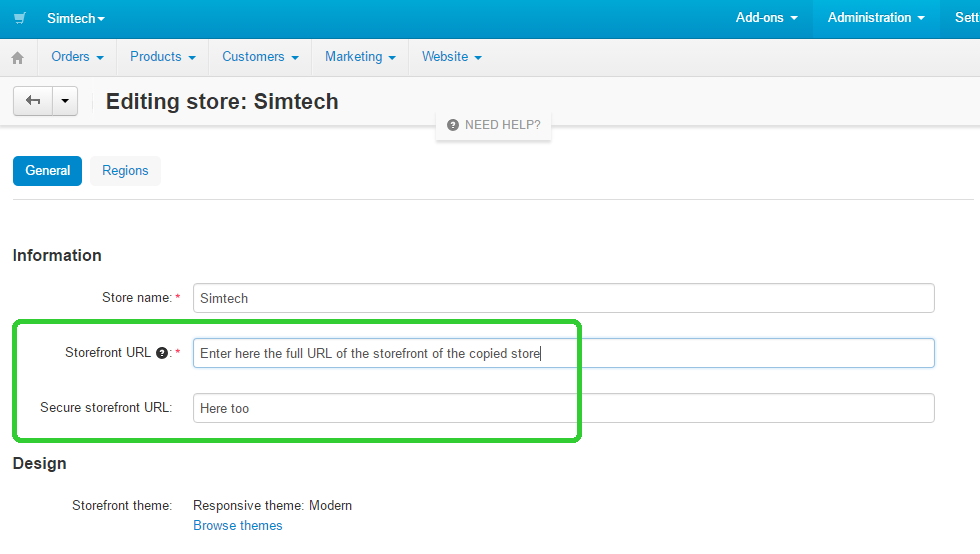Click inside the Storefront URL field

tap(564, 353)
